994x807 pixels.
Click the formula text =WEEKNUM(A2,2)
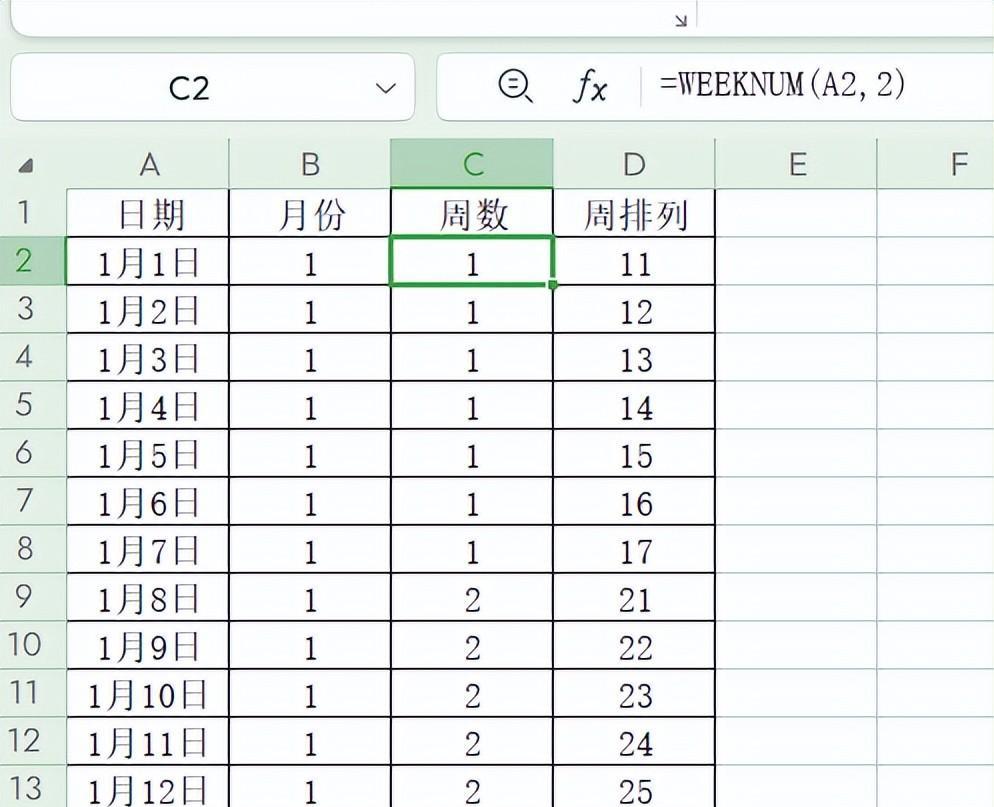(782, 84)
